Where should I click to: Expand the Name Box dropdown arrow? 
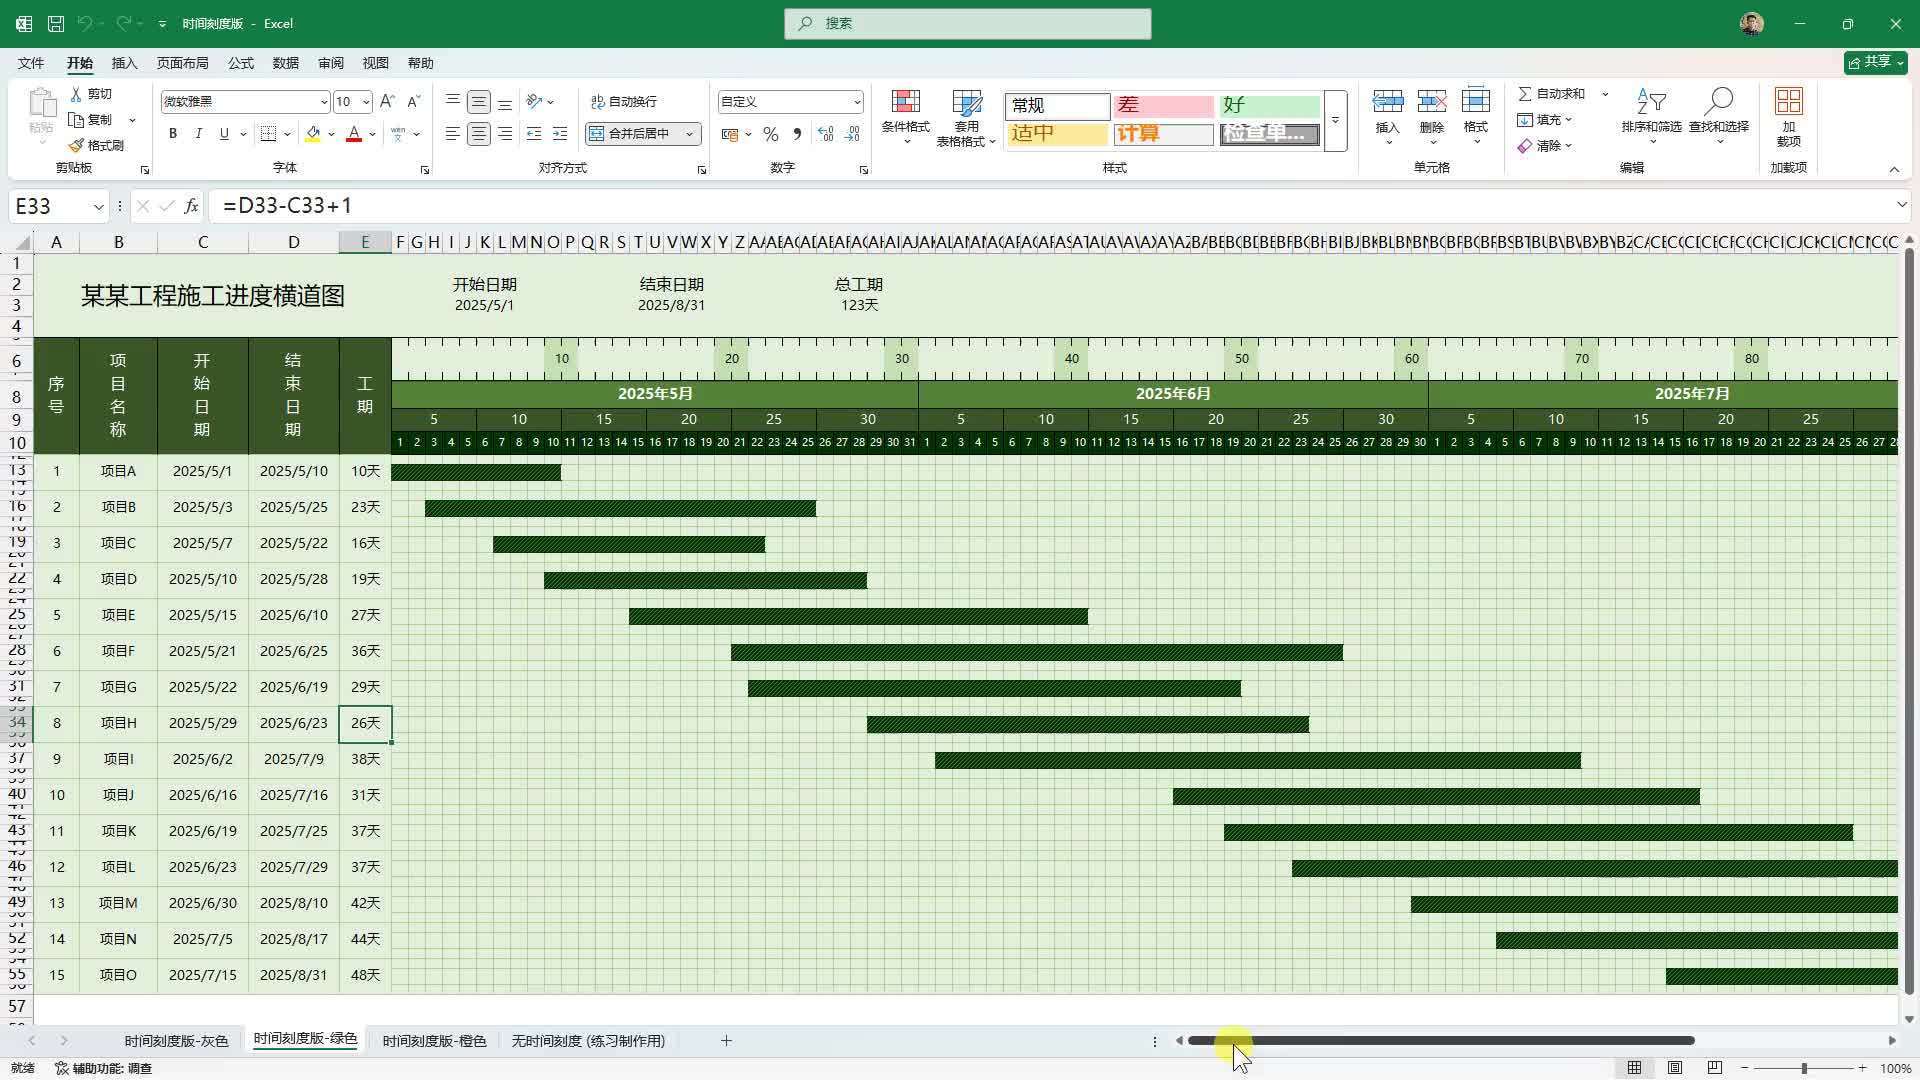point(98,207)
